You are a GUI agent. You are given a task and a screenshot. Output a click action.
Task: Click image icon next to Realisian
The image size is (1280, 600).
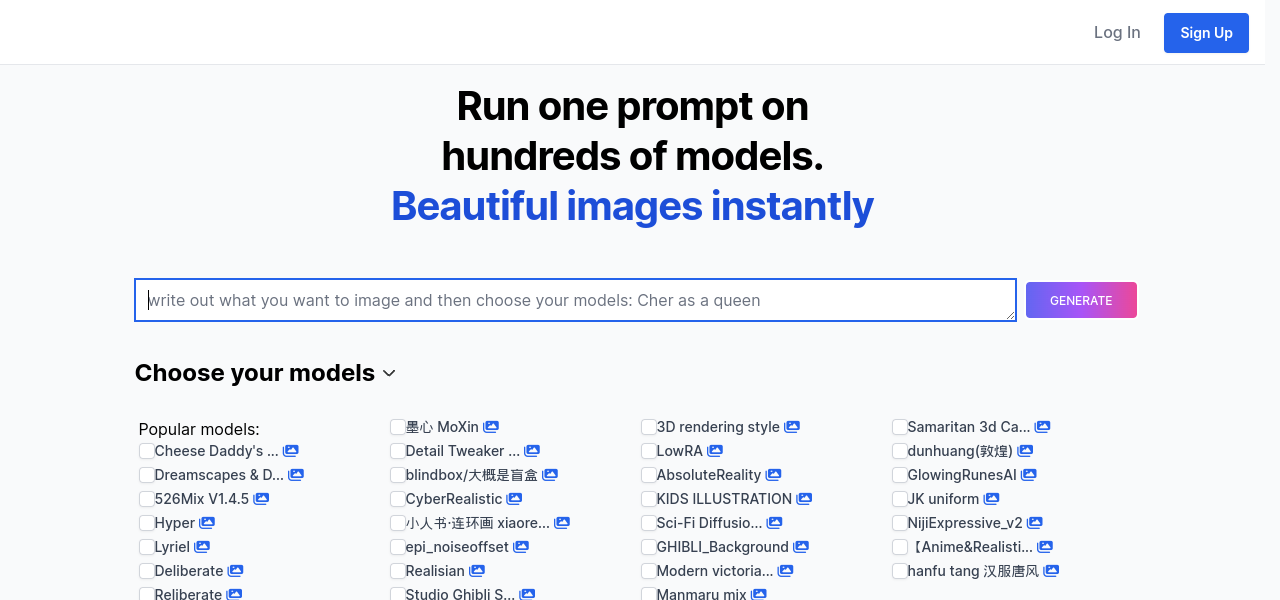coord(477,571)
